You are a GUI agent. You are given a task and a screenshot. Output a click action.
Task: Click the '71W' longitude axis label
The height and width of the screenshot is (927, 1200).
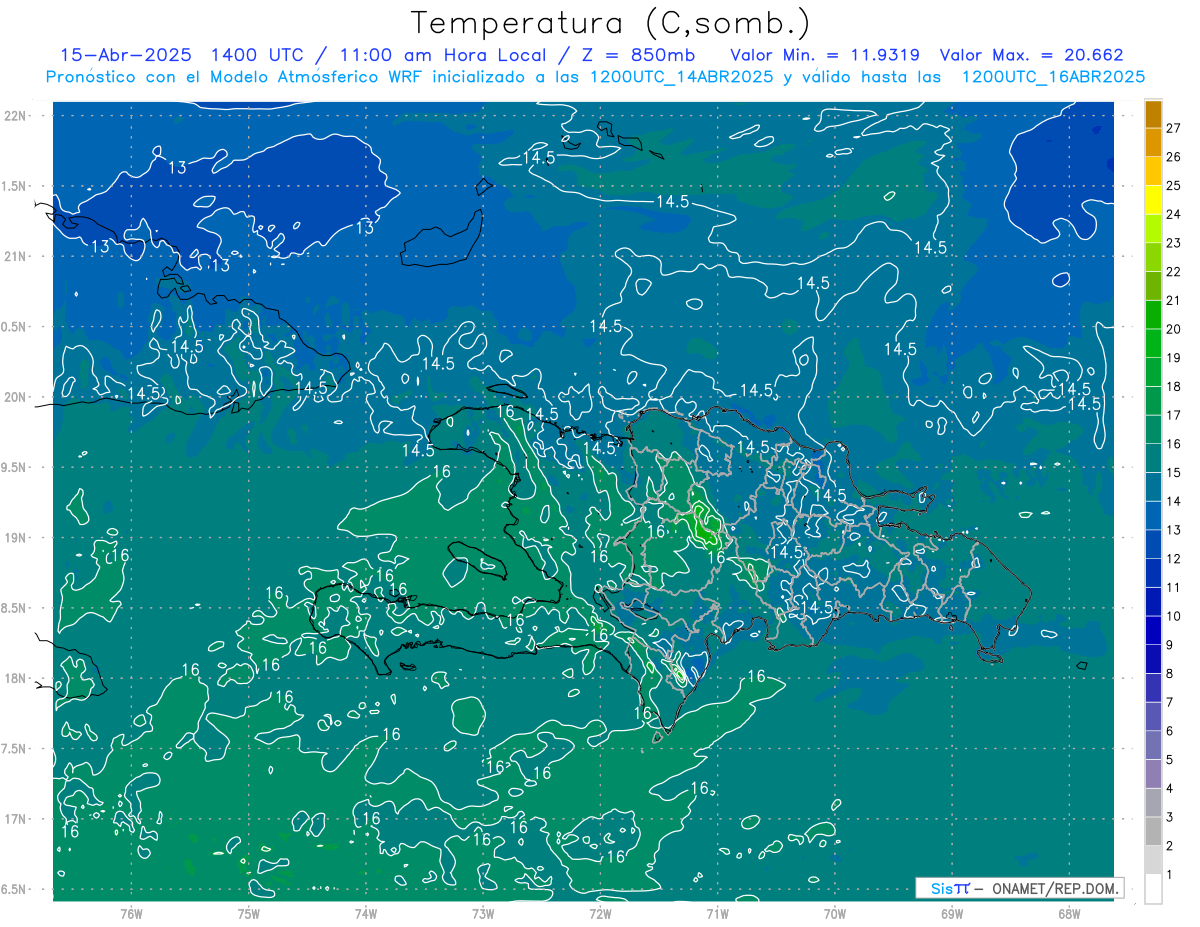(717, 913)
